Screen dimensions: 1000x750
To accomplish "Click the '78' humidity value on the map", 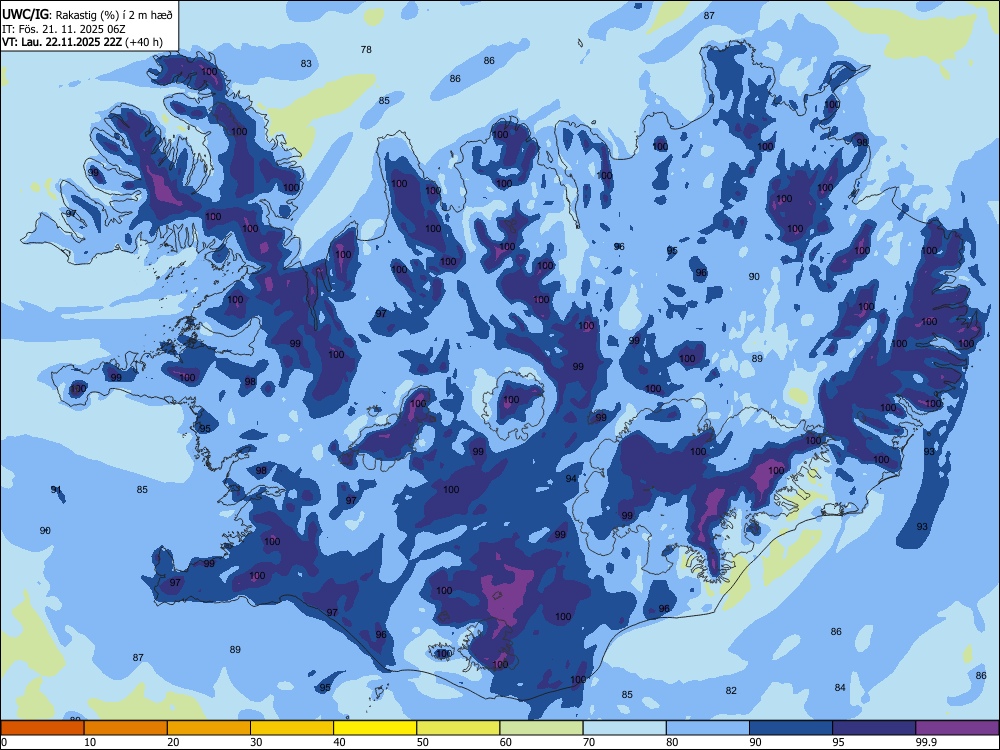I will 366,49.
